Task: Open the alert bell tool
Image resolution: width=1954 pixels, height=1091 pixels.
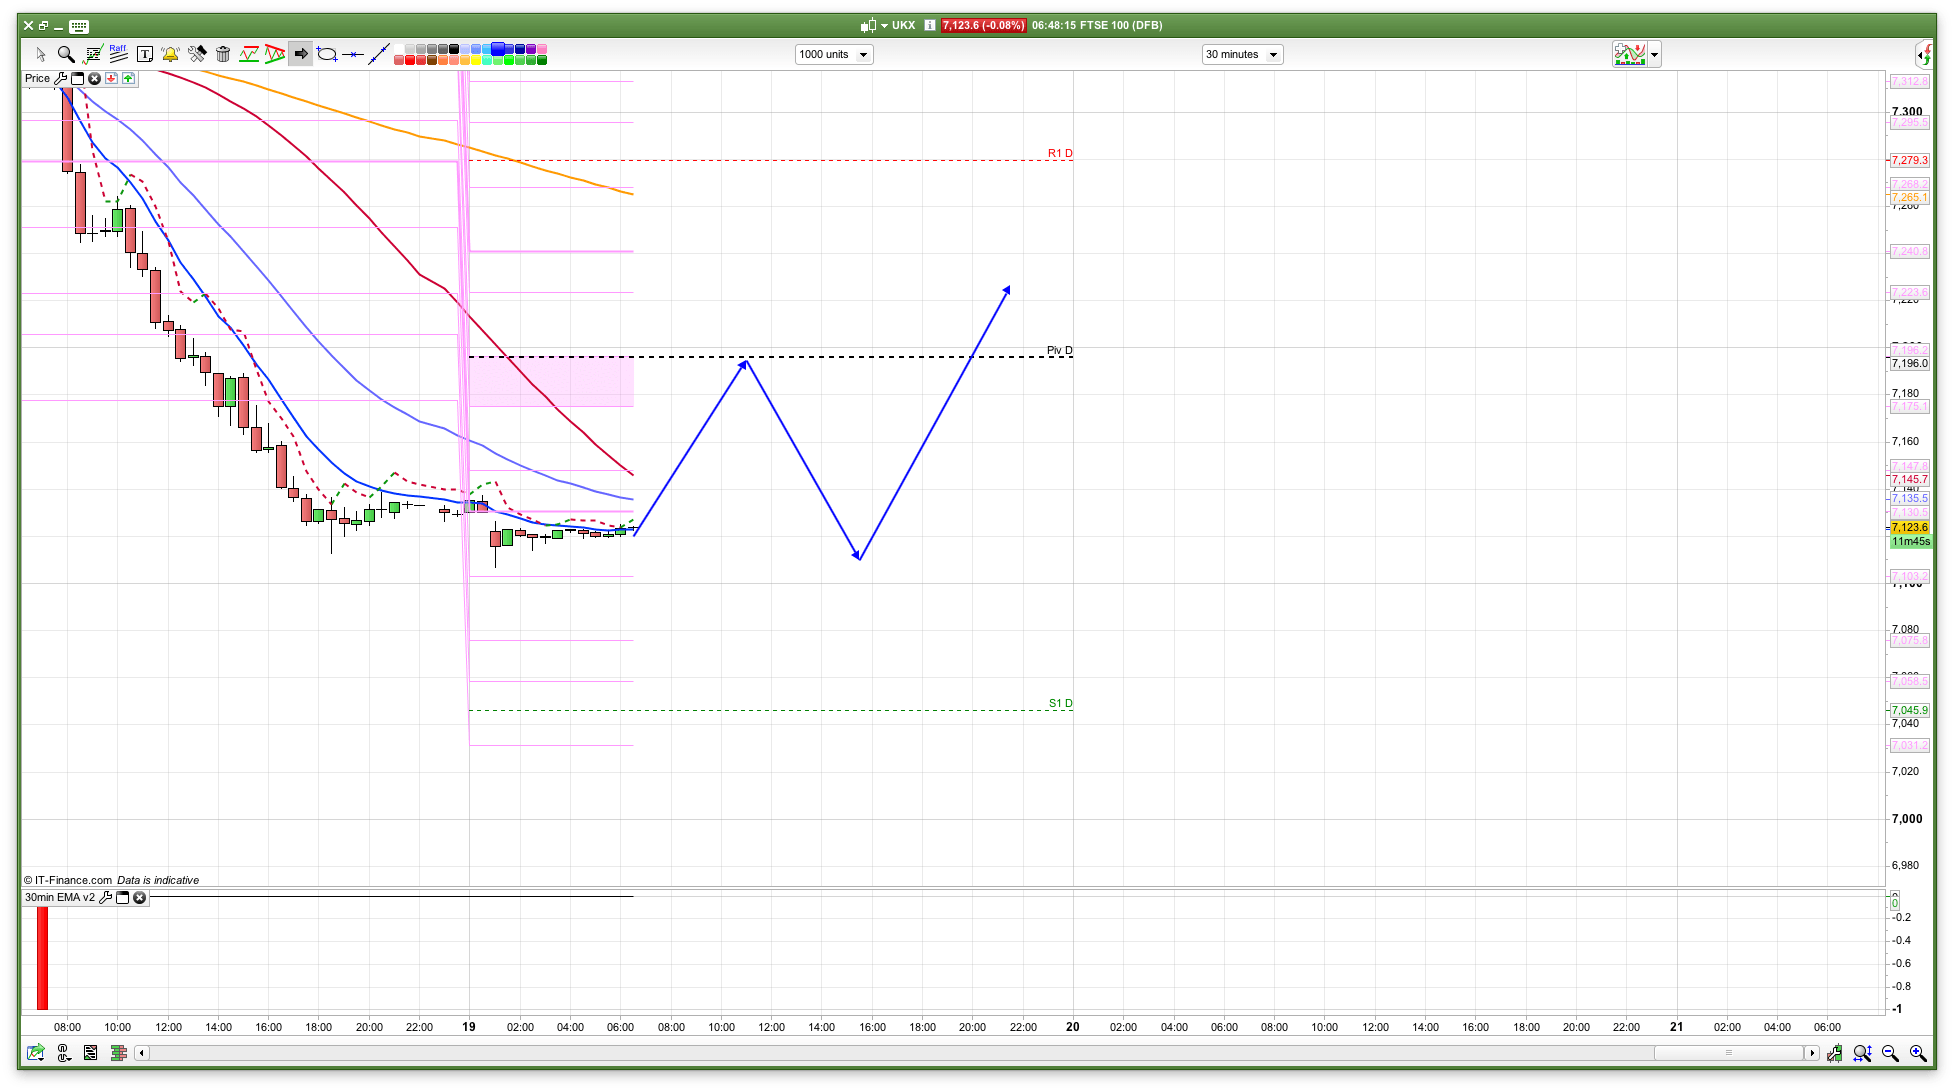Action: point(171,54)
